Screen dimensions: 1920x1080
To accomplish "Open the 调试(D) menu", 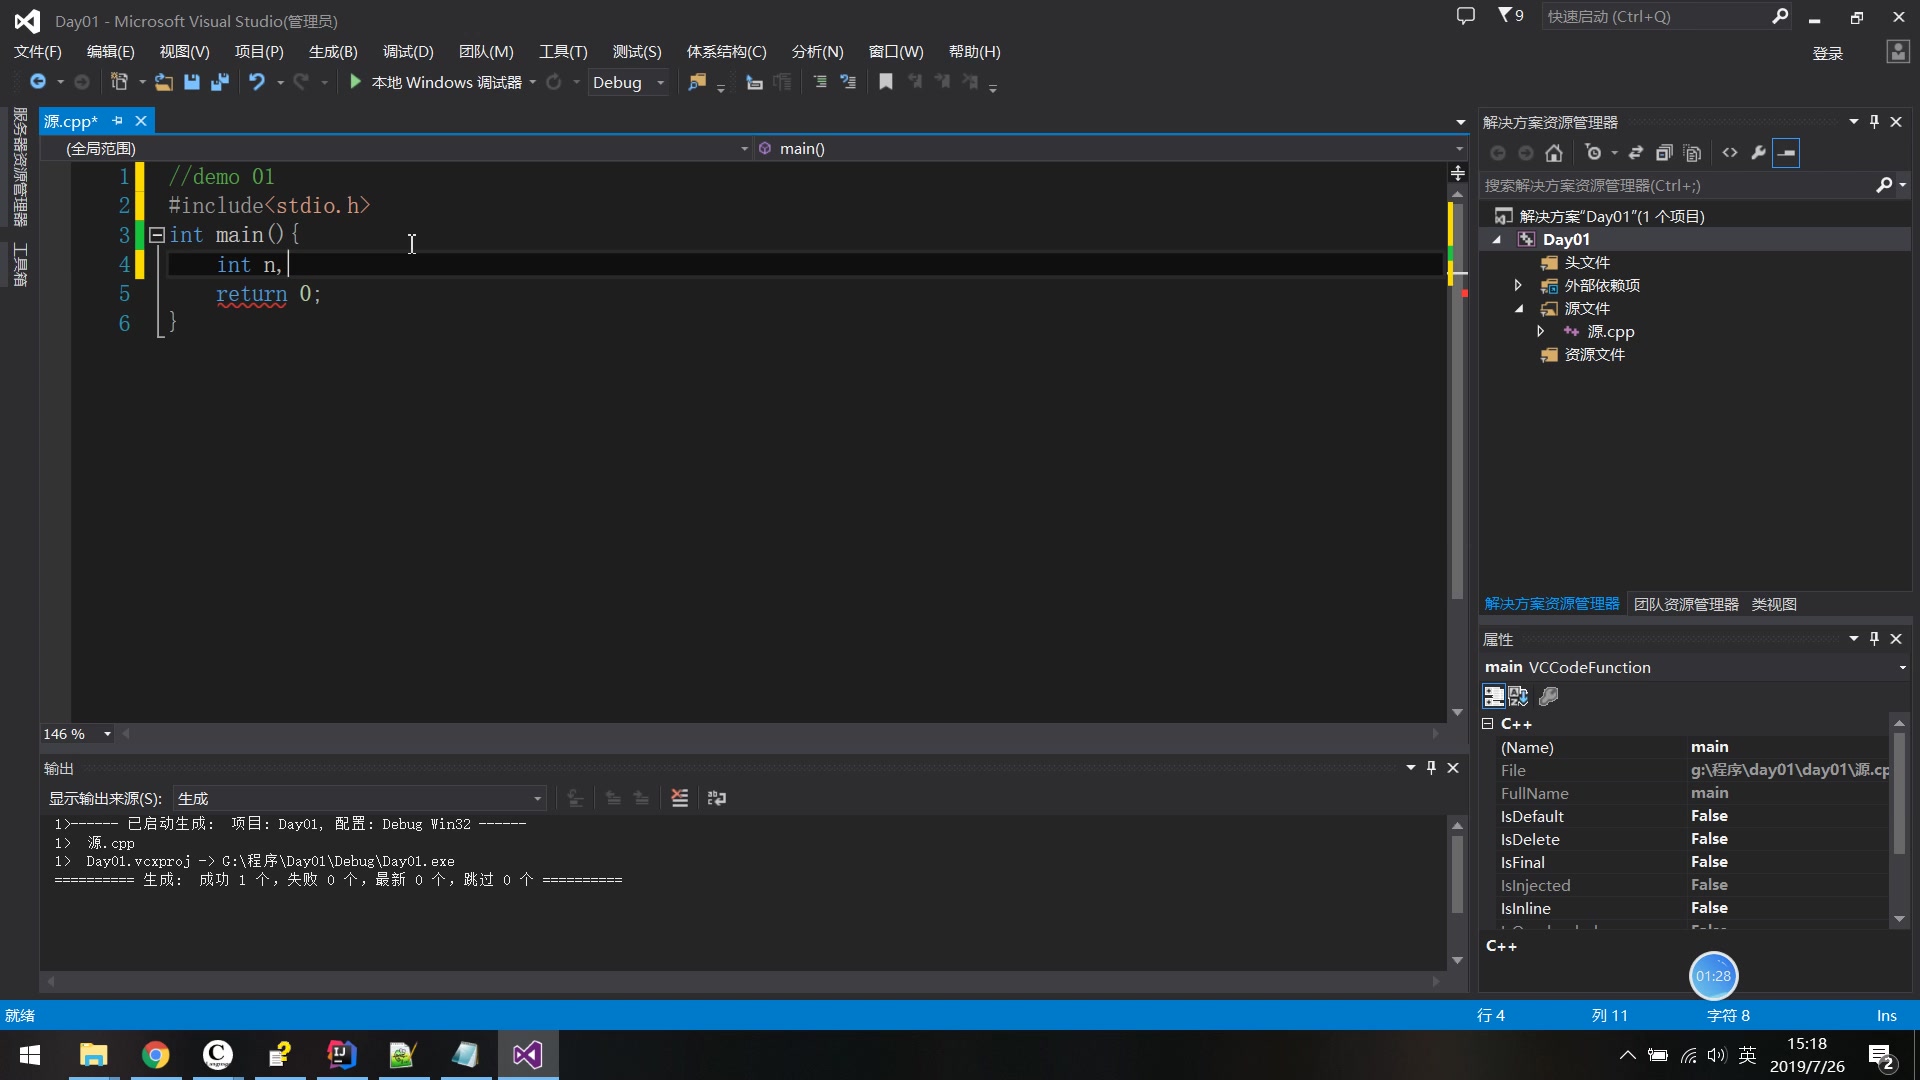I will 407,52.
